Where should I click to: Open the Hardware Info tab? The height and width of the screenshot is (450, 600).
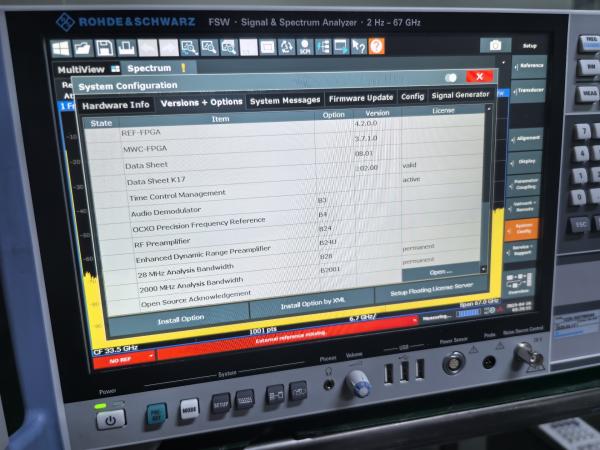116,105
